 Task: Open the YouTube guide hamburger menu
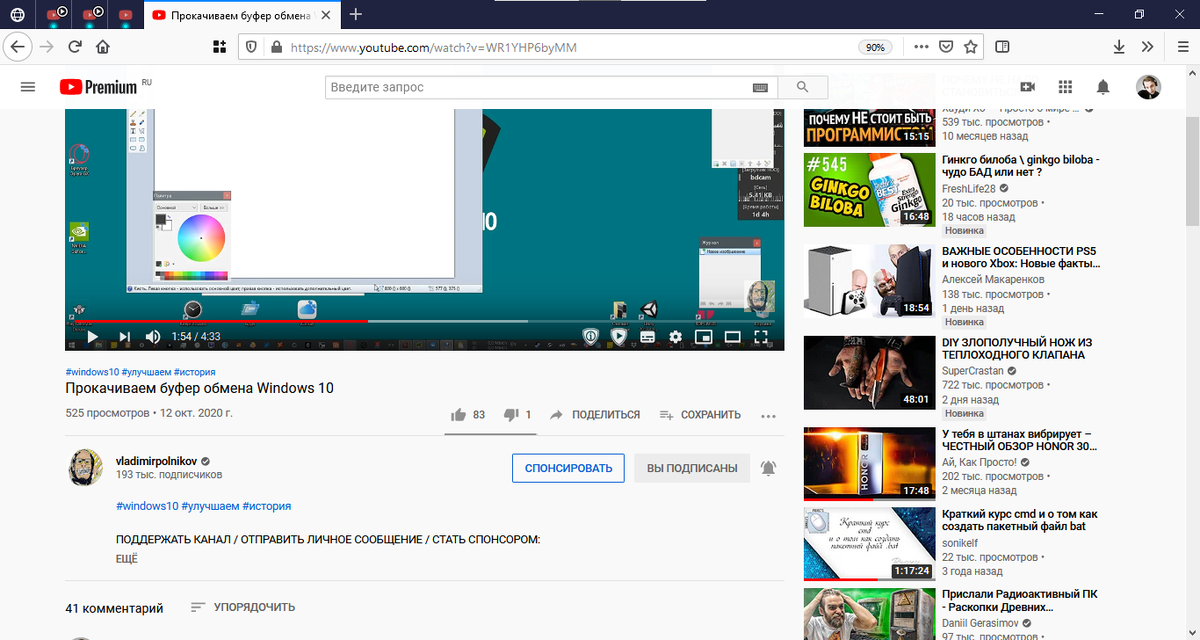click(28, 87)
